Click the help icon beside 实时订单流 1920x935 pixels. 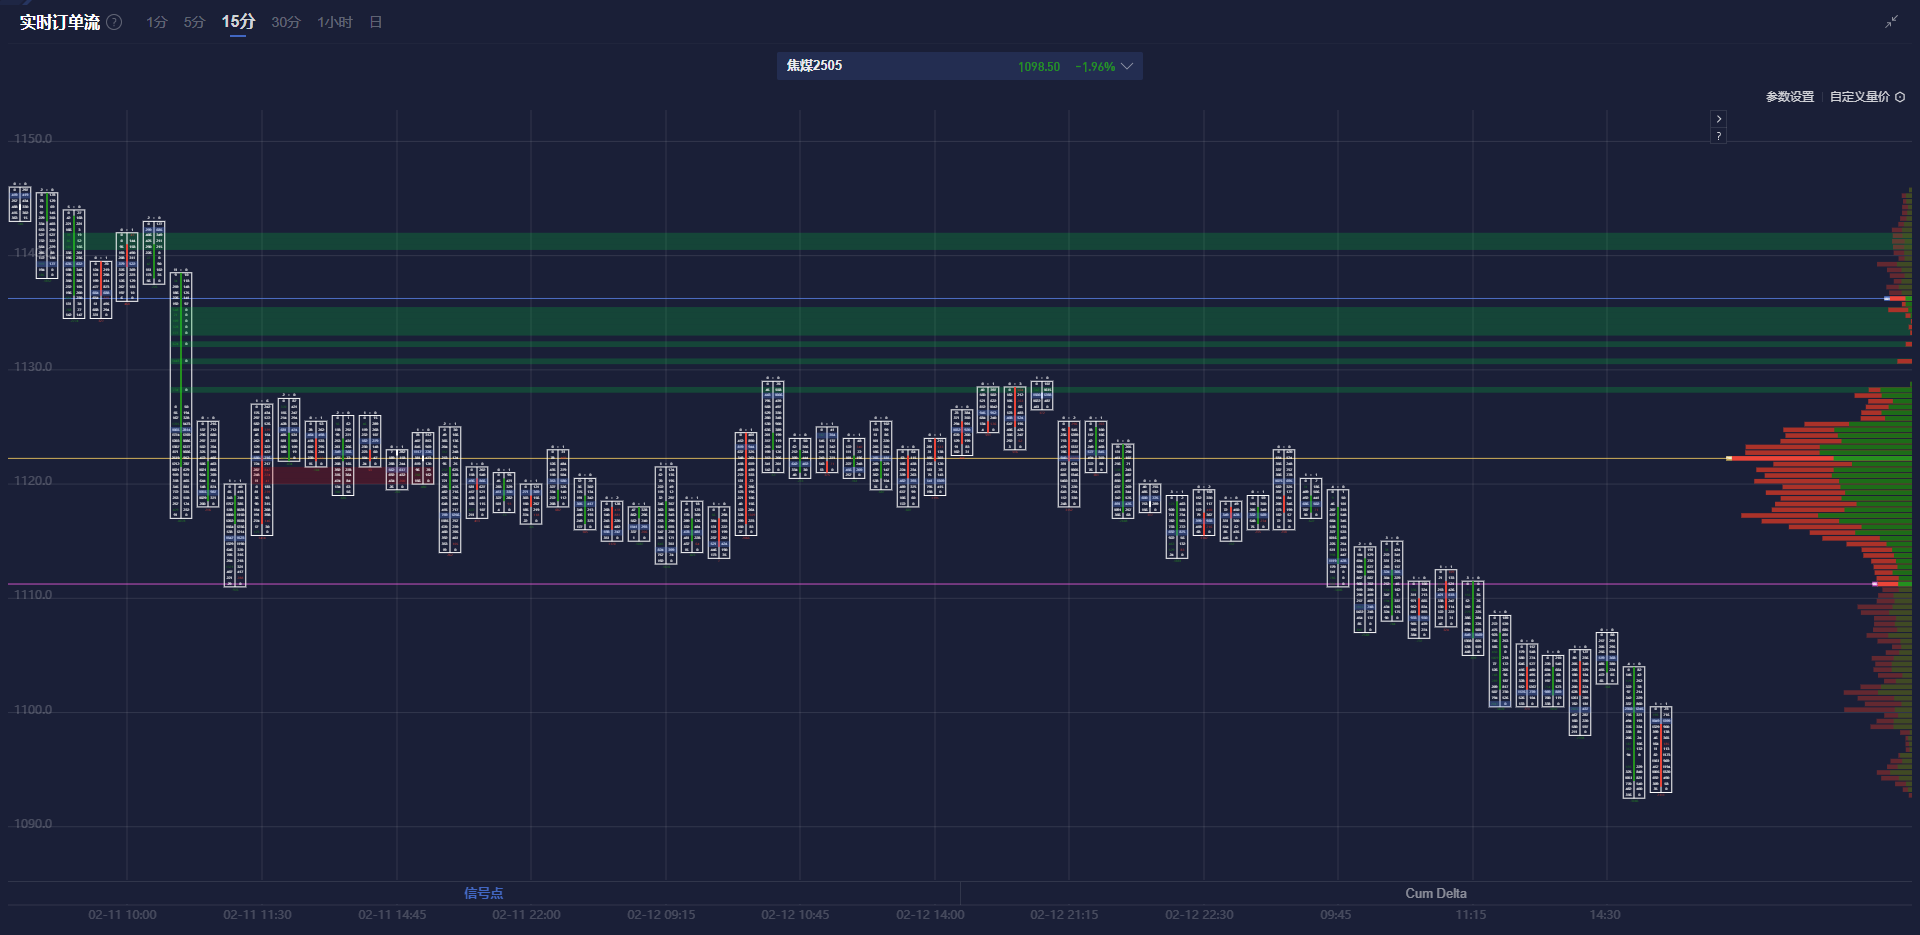pos(114,22)
